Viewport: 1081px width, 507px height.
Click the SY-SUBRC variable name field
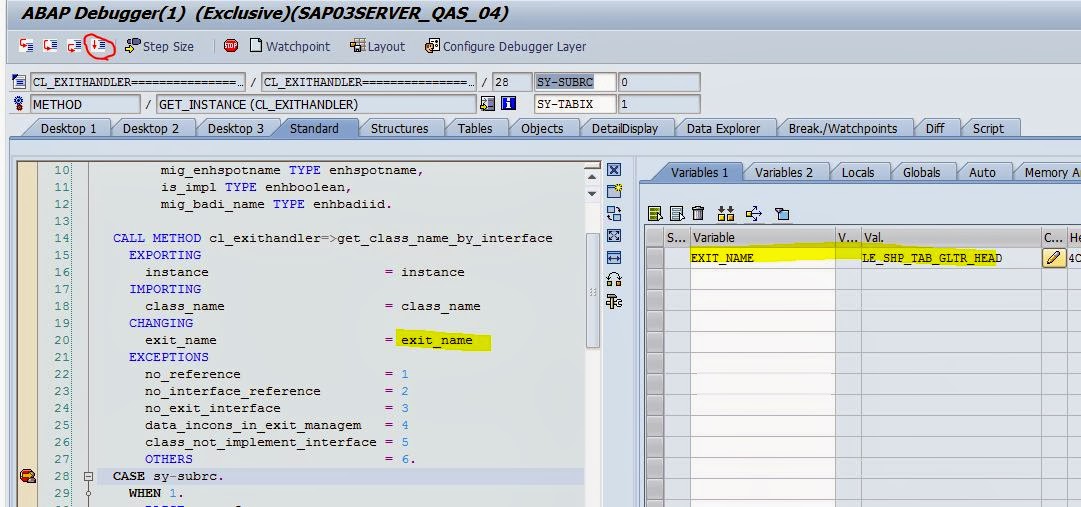pos(565,82)
